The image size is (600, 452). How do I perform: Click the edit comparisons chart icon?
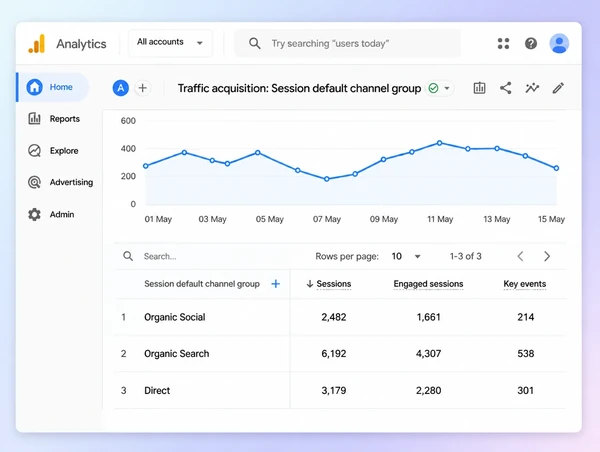point(479,88)
